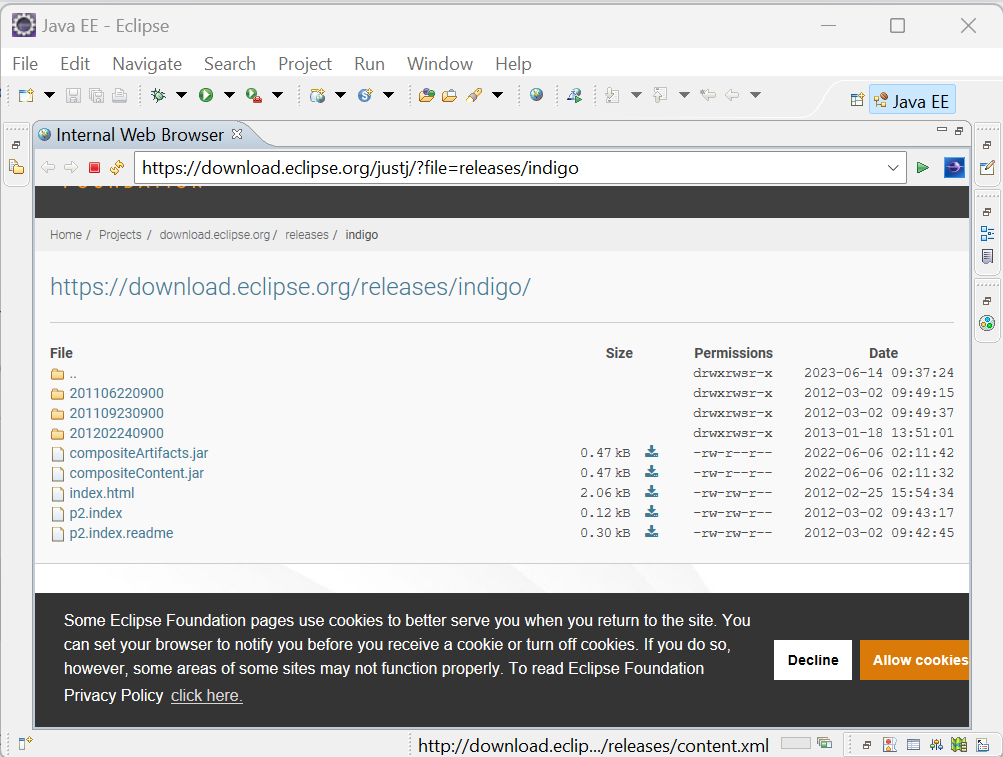Click the Debug bug icon in toolbar

[x=158, y=95]
